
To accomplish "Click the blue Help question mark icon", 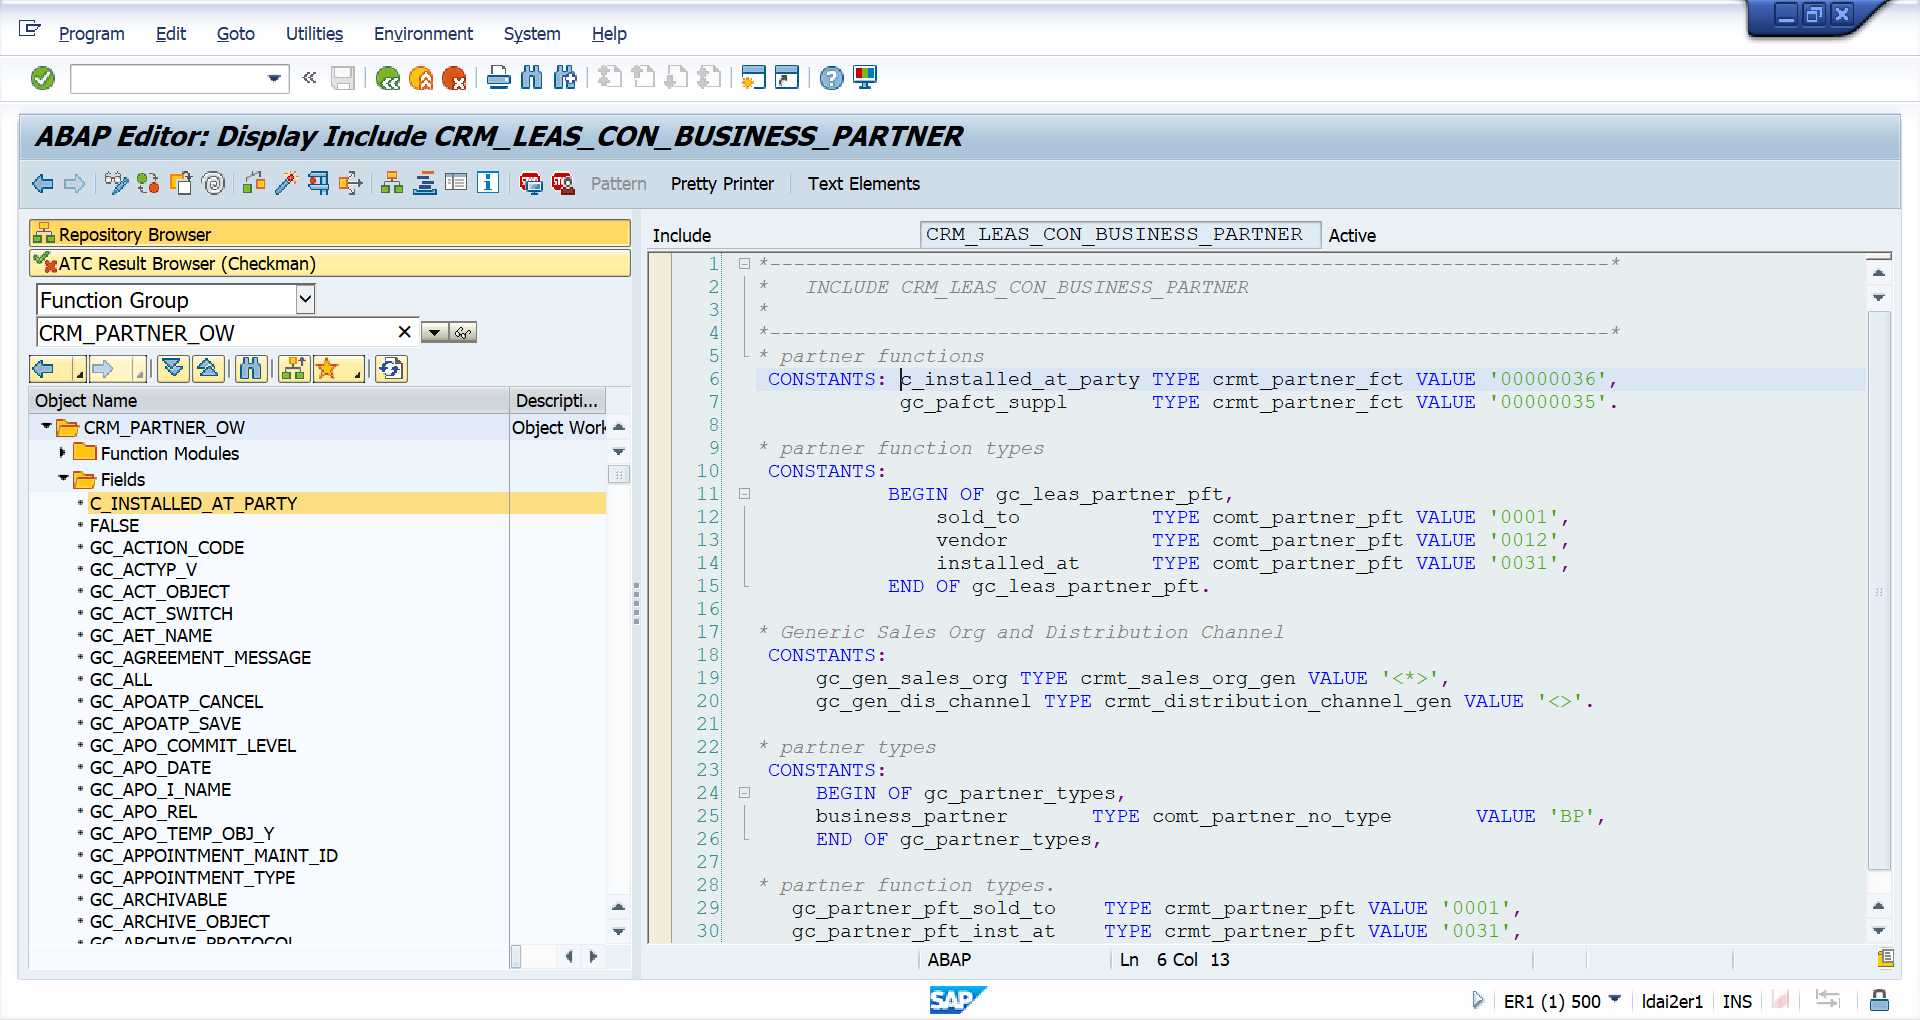I will 832,78.
